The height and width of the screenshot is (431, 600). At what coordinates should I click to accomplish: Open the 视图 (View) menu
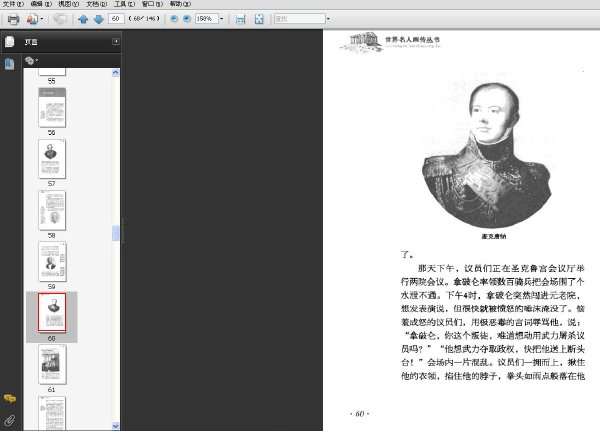(x=68, y=4)
